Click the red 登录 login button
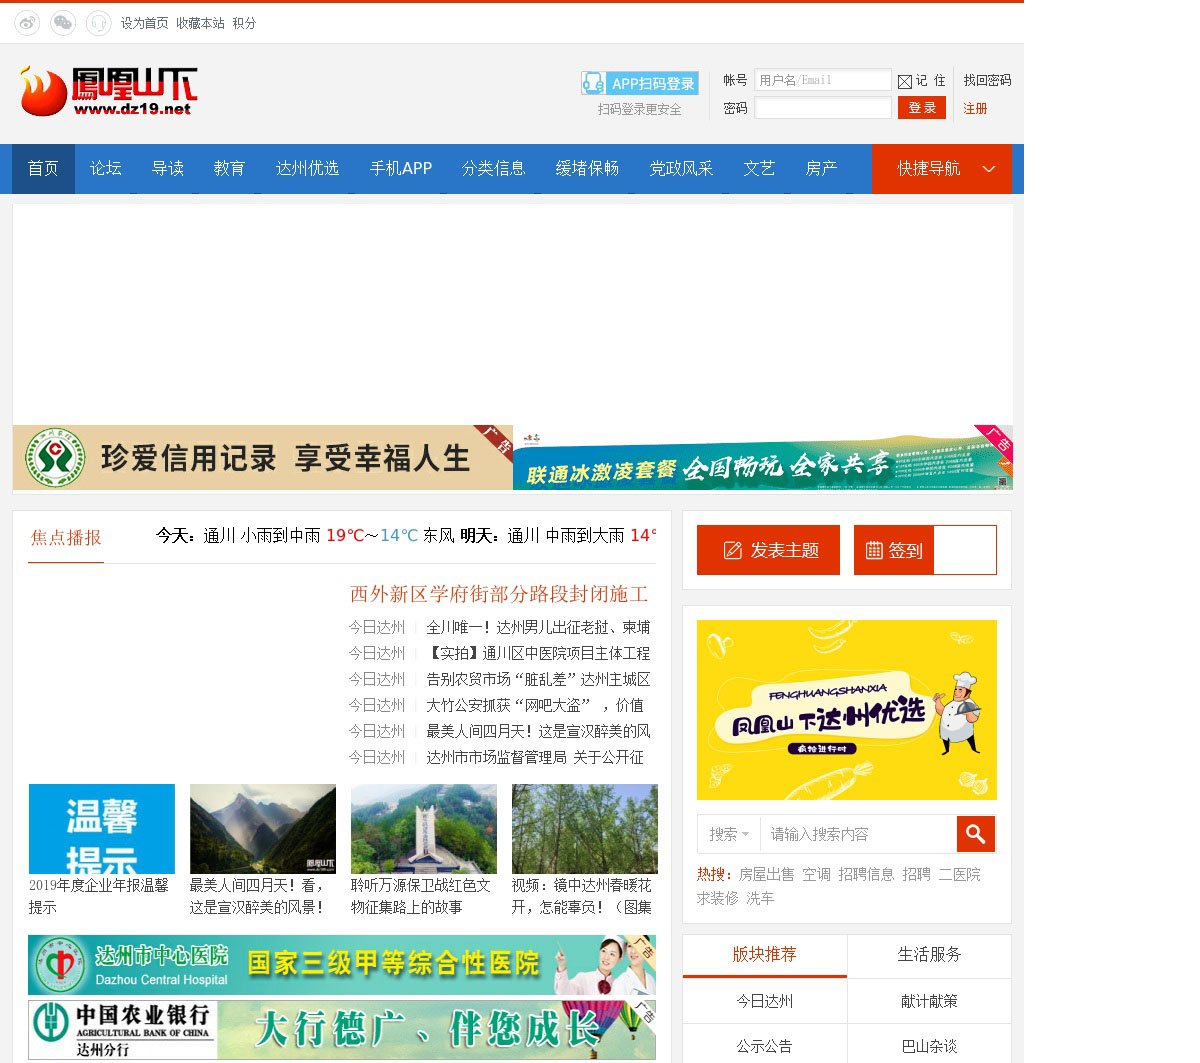Screen dimensions: 1200x1063 pyautogui.click(x=921, y=108)
